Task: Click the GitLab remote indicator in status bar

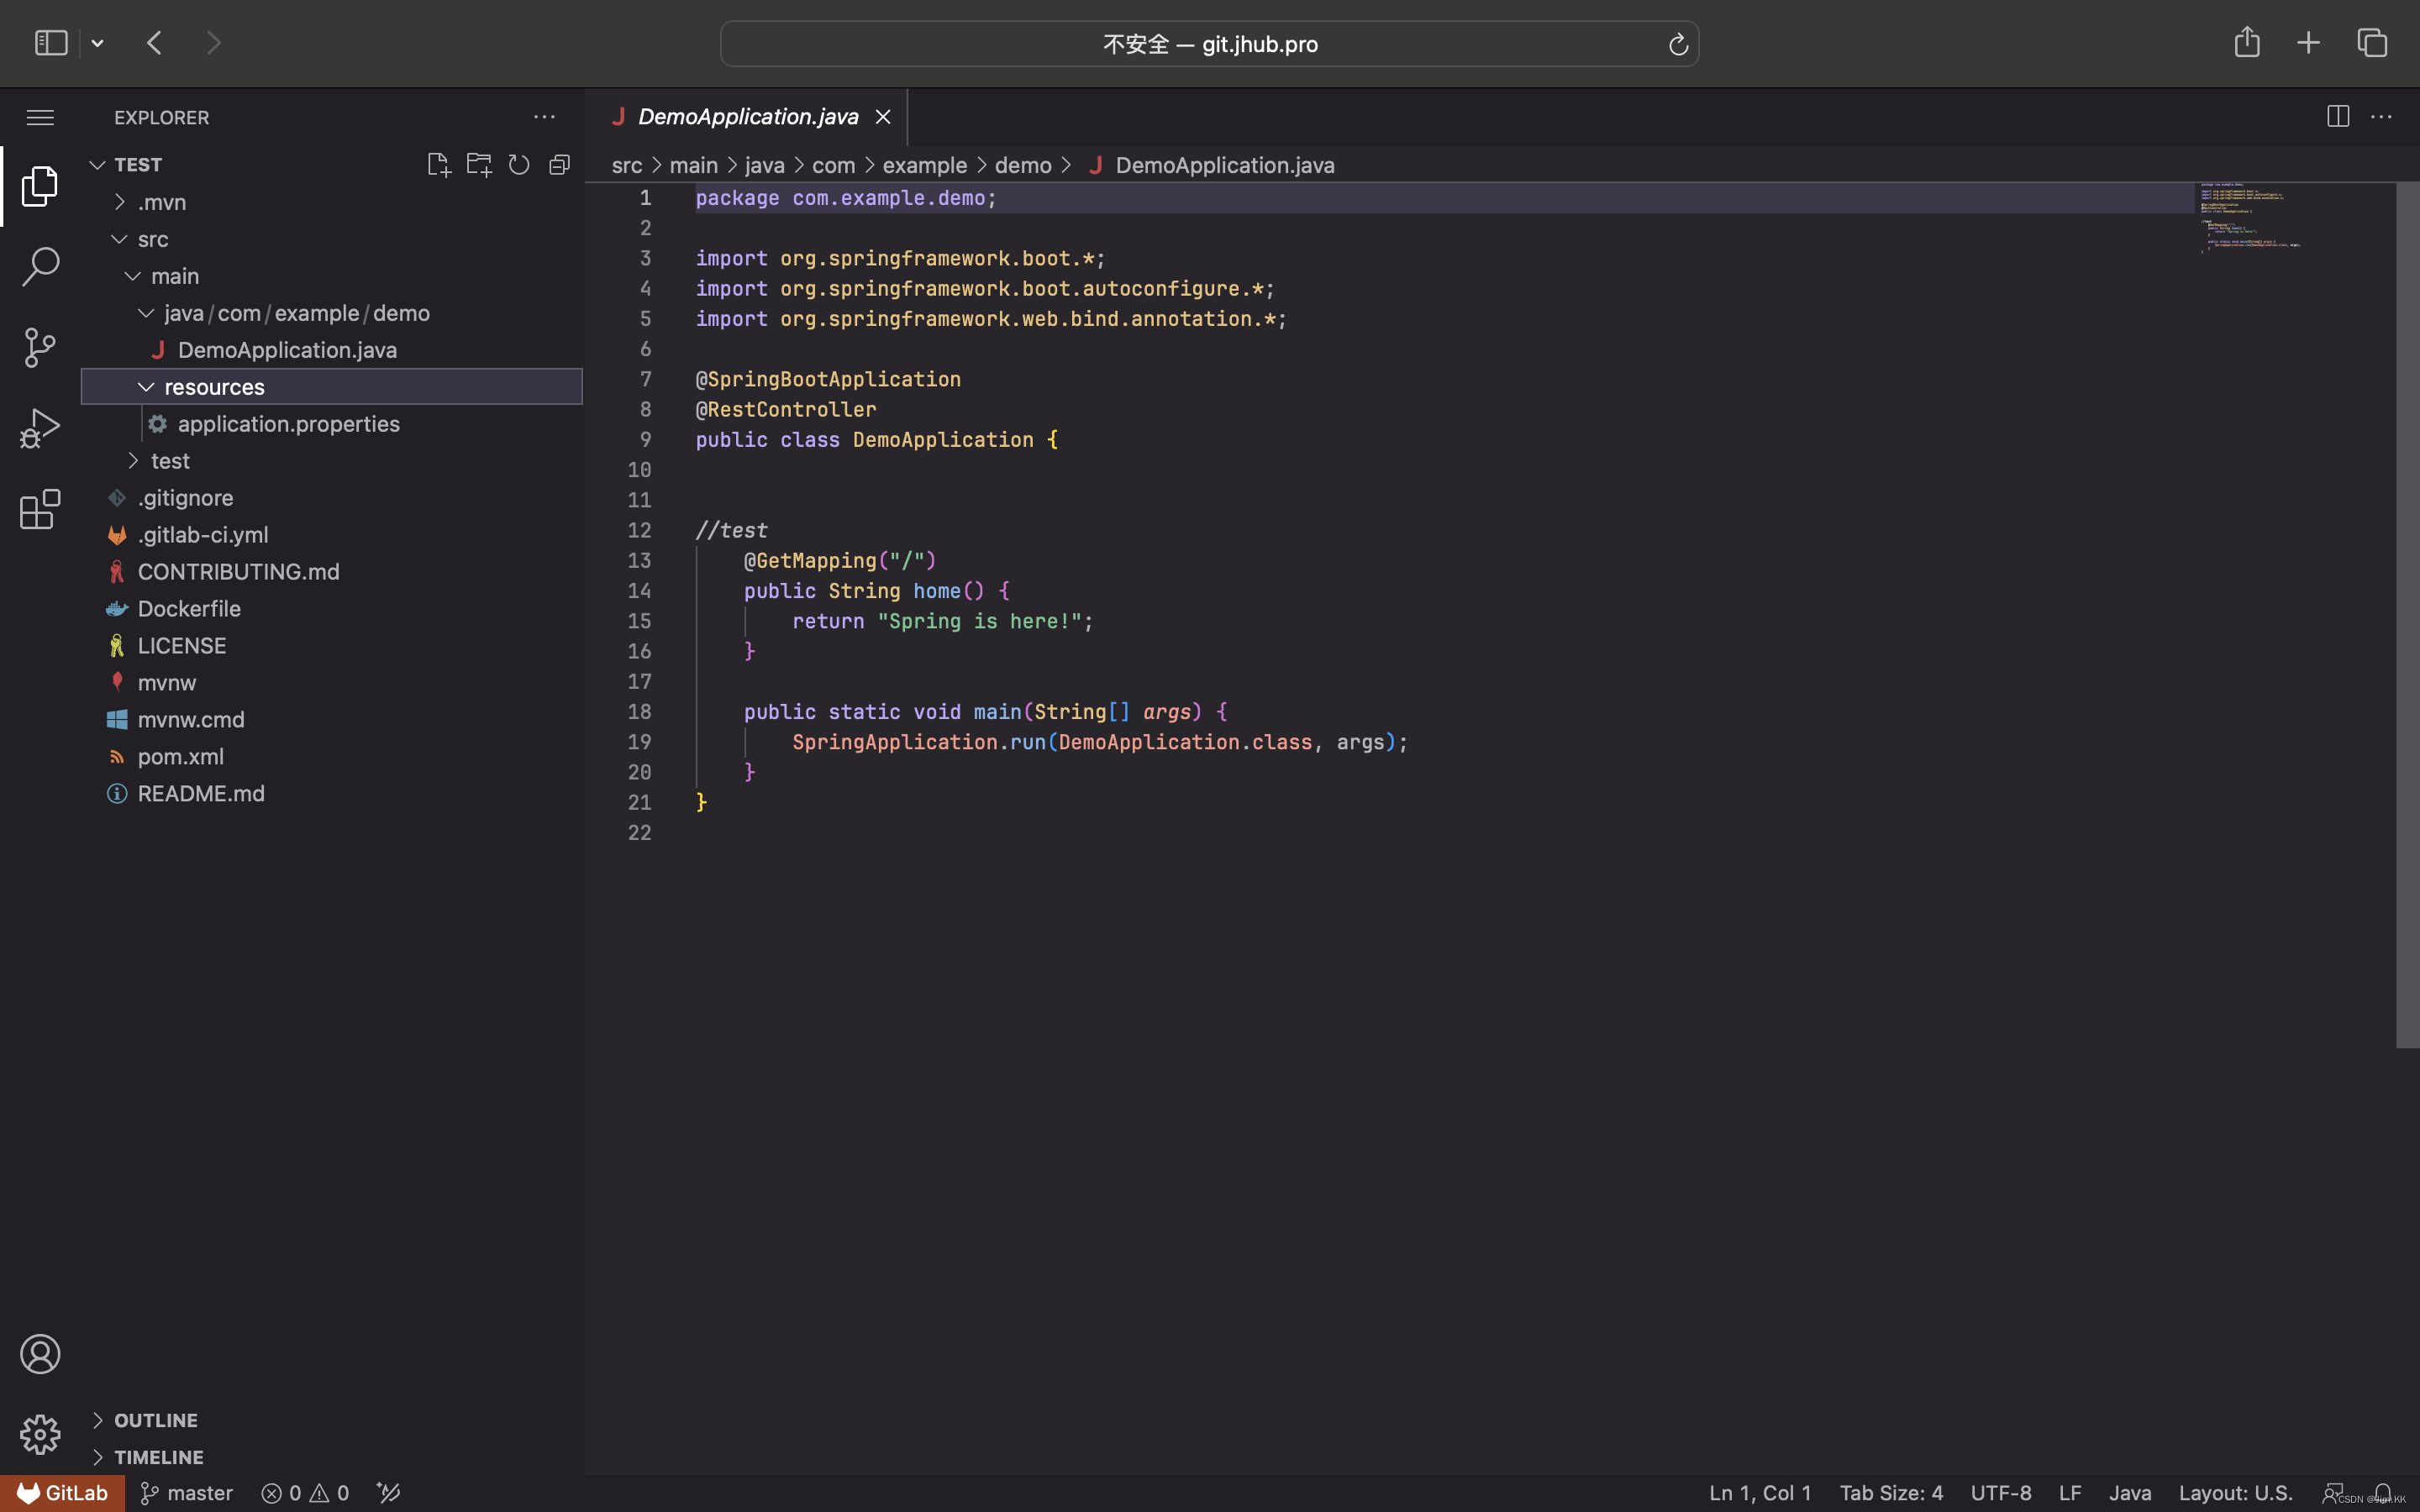Action: (62, 1493)
